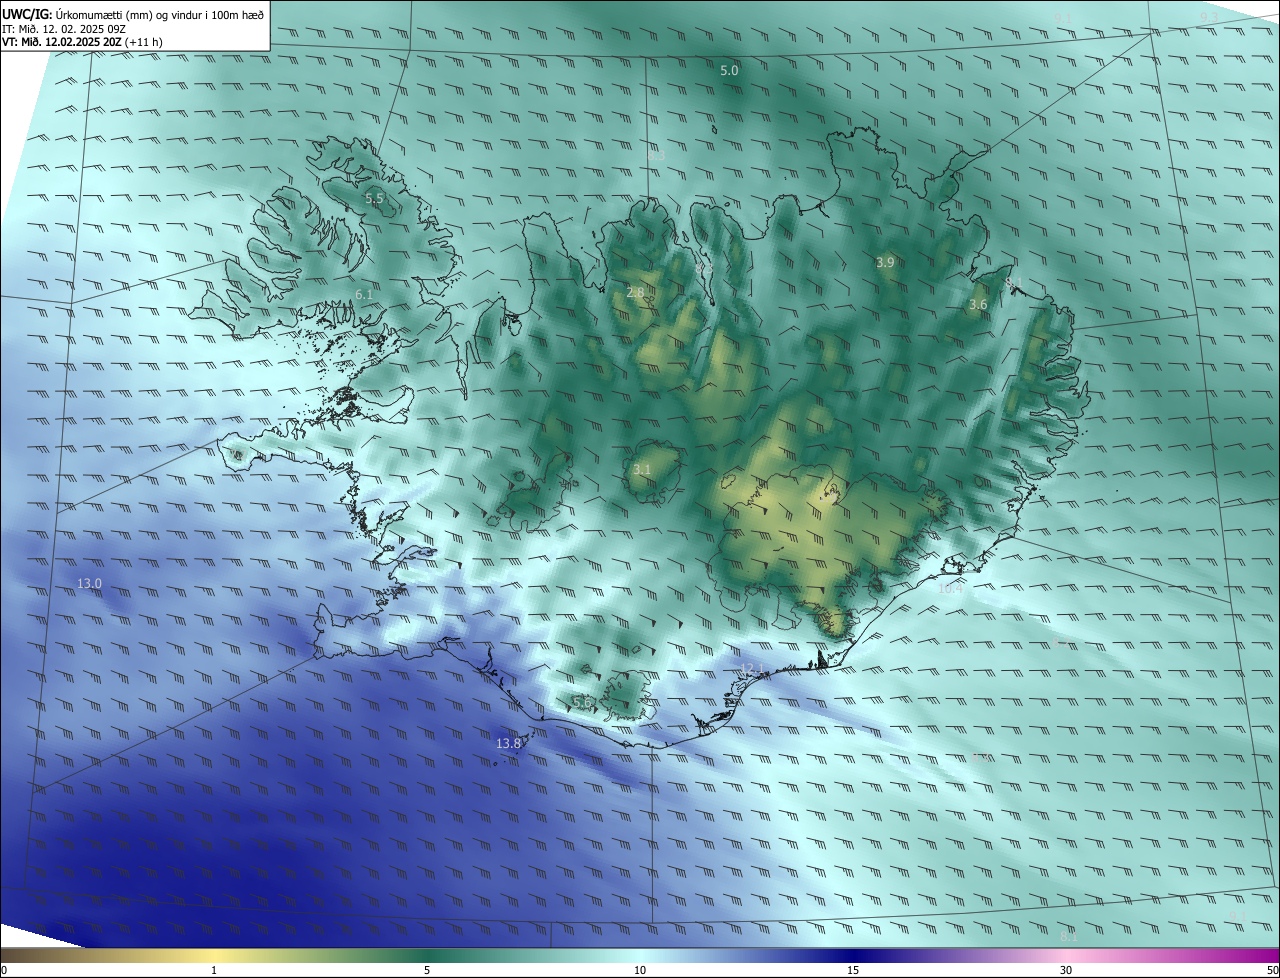Screen dimensions: 1280x978
Task: Click the 12.1 value label on the south coast
Action: [x=751, y=668]
